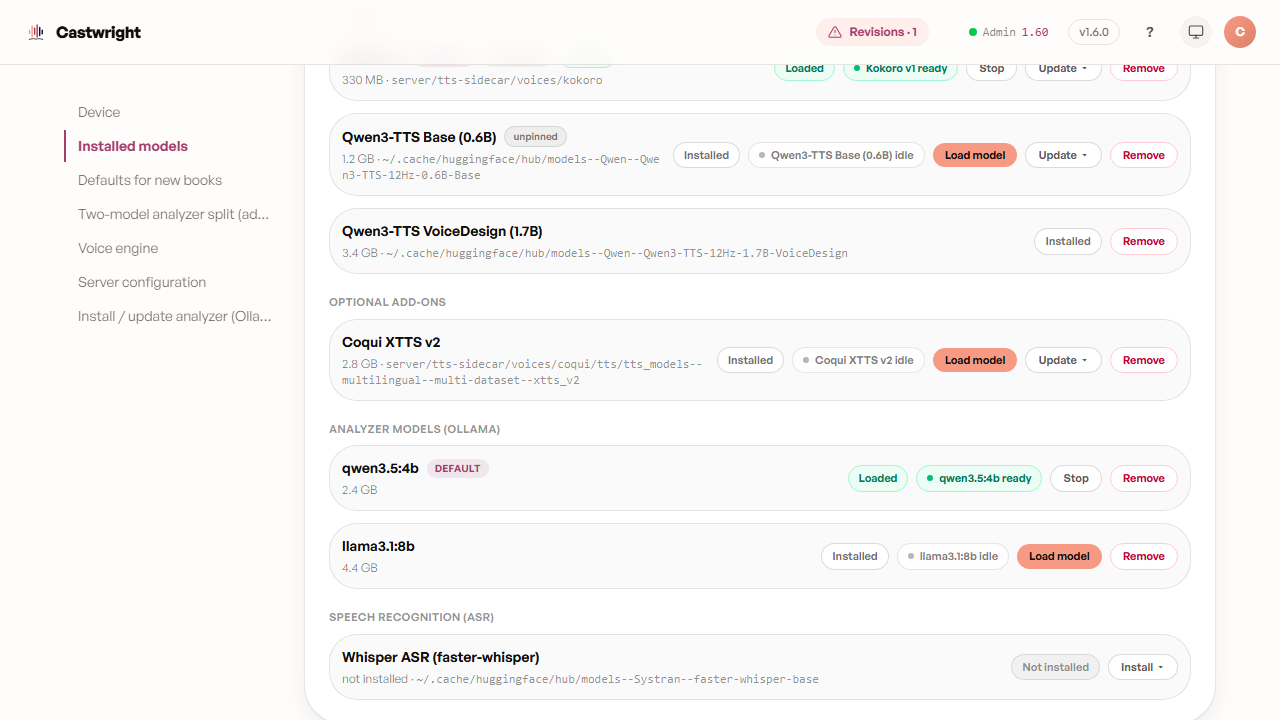Click the monitor display icon
The height and width of the screenshot is (720, 1280).
coord(1195,32)
